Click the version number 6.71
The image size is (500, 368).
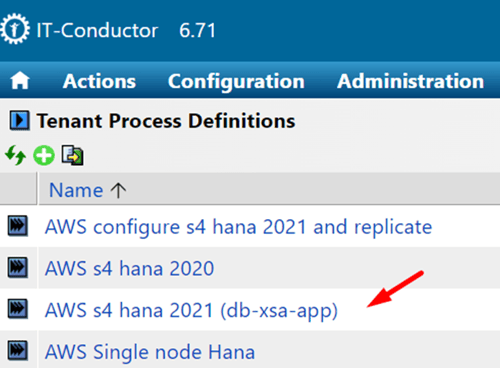click(x=198, y=30)
